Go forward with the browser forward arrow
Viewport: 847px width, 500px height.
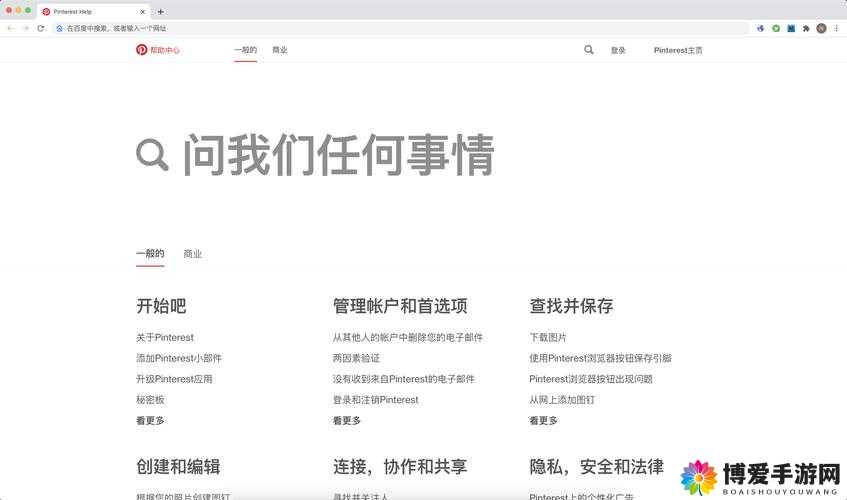[x=25, y=28]
